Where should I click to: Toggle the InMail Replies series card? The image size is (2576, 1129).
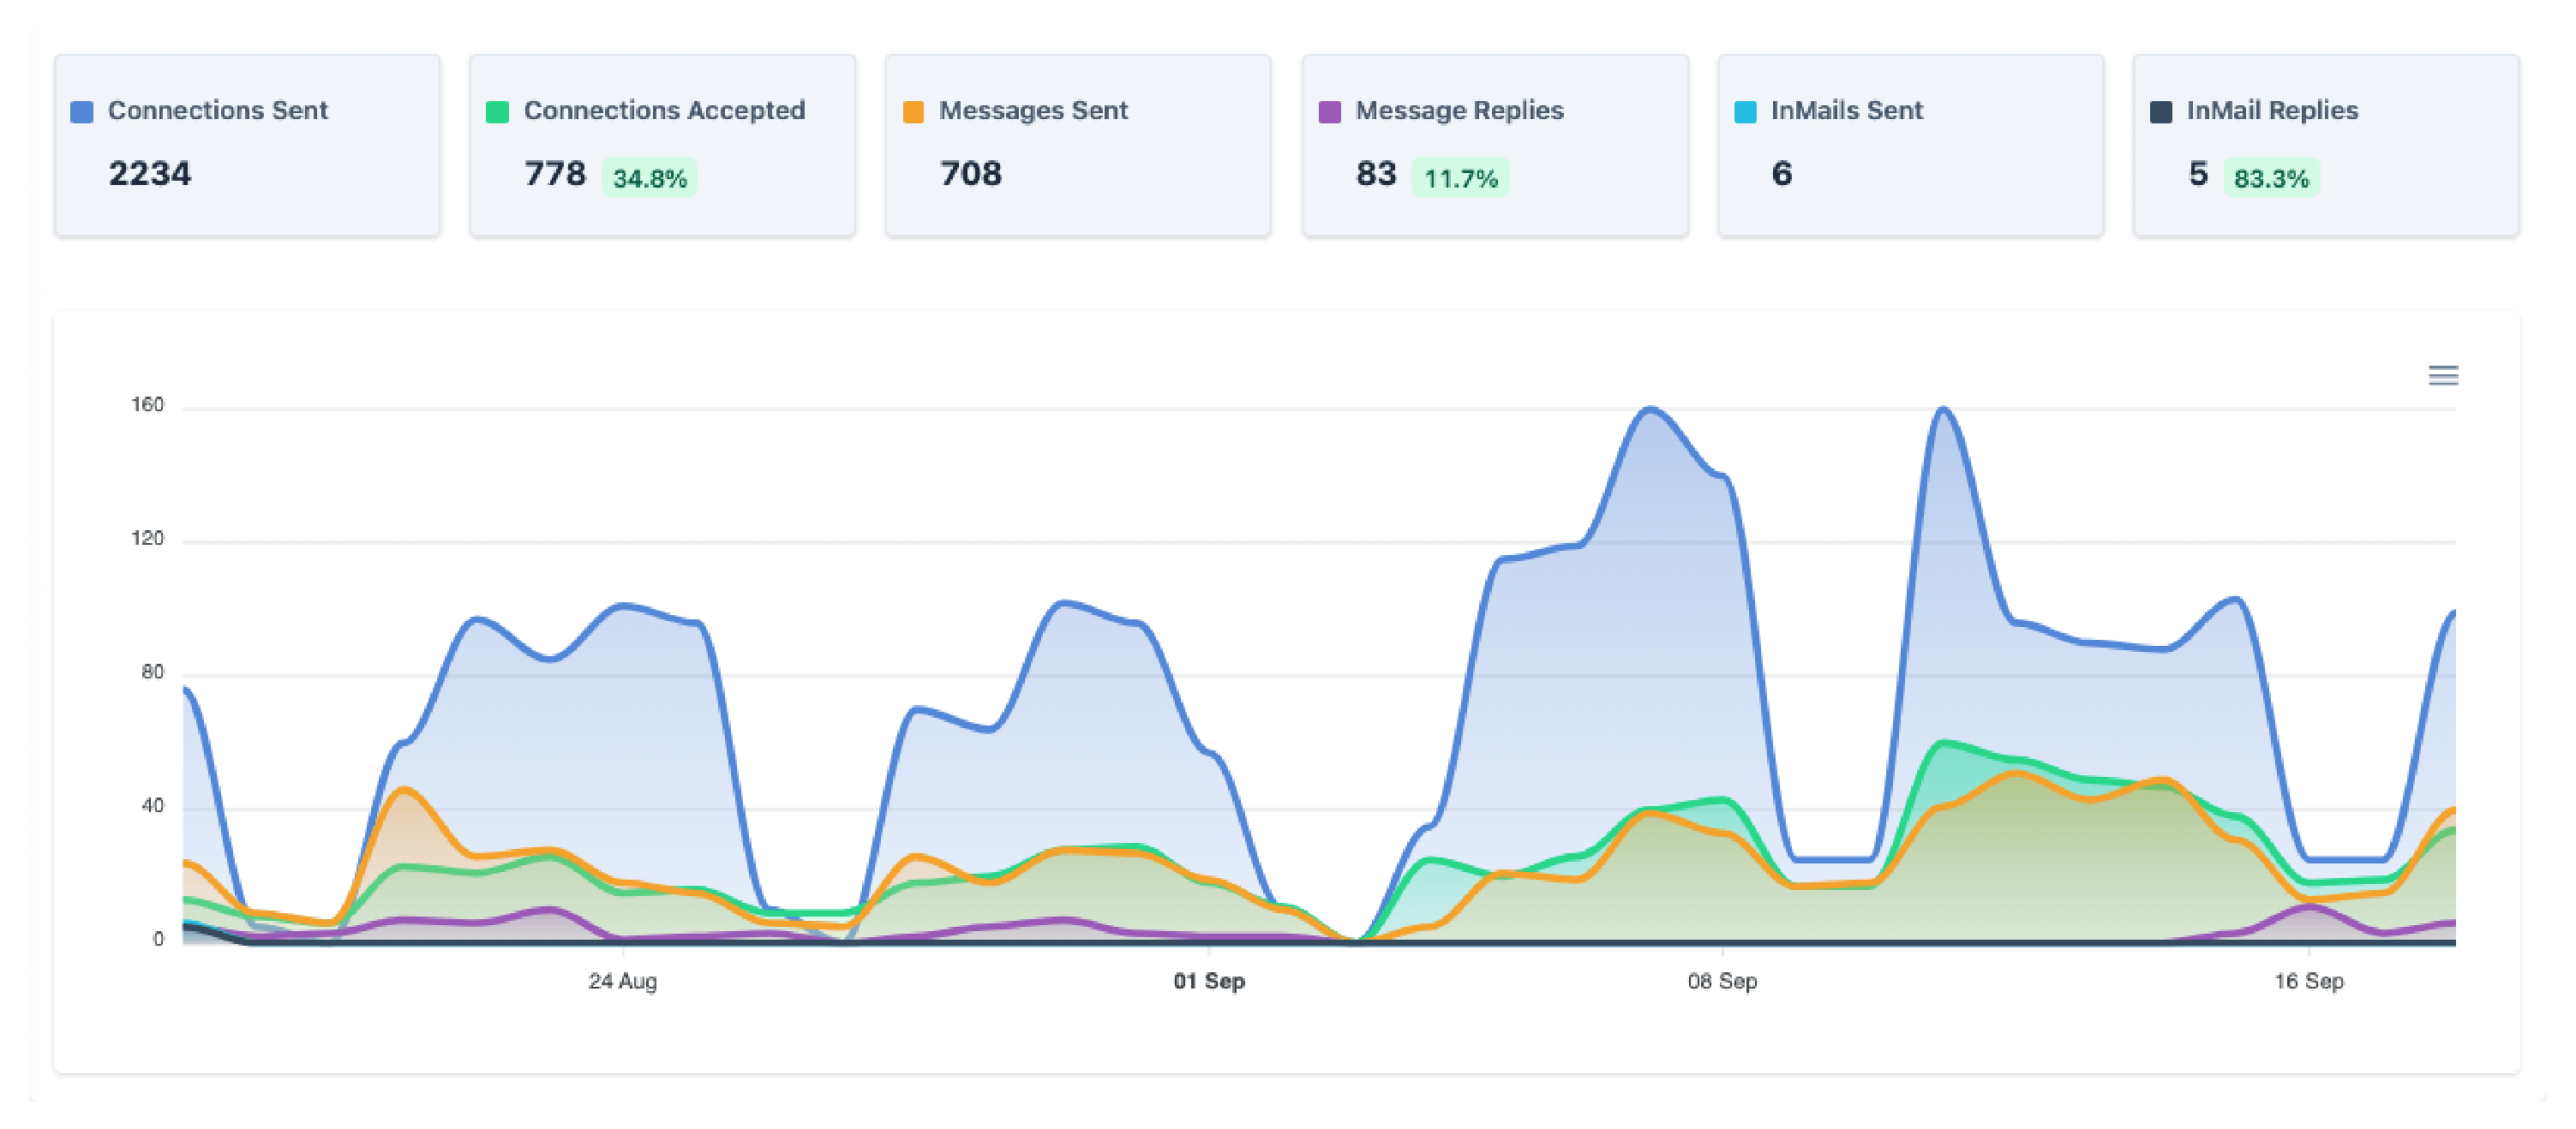point(2326,146)
